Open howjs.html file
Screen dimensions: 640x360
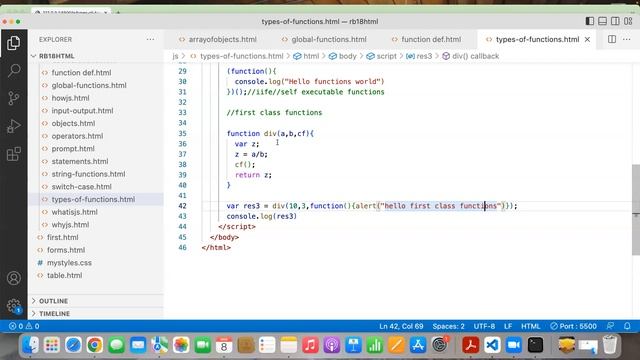pyautogui.click(x=70, y=98)
